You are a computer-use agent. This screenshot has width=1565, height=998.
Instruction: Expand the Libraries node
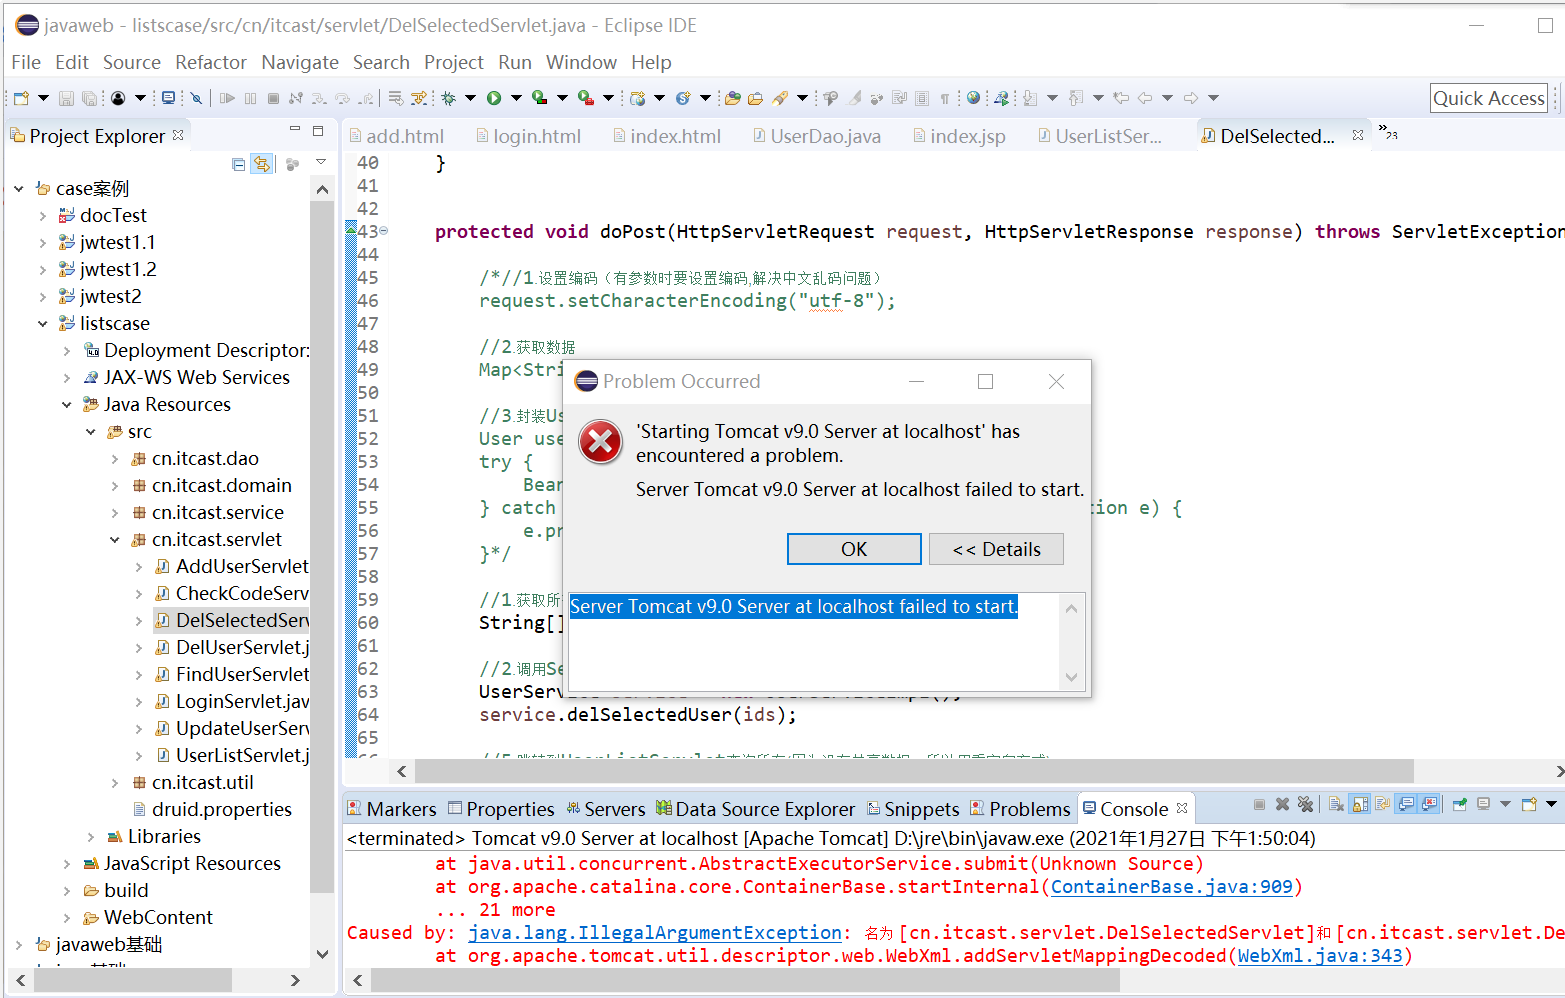pyautogui.click(x=90, y=836)
